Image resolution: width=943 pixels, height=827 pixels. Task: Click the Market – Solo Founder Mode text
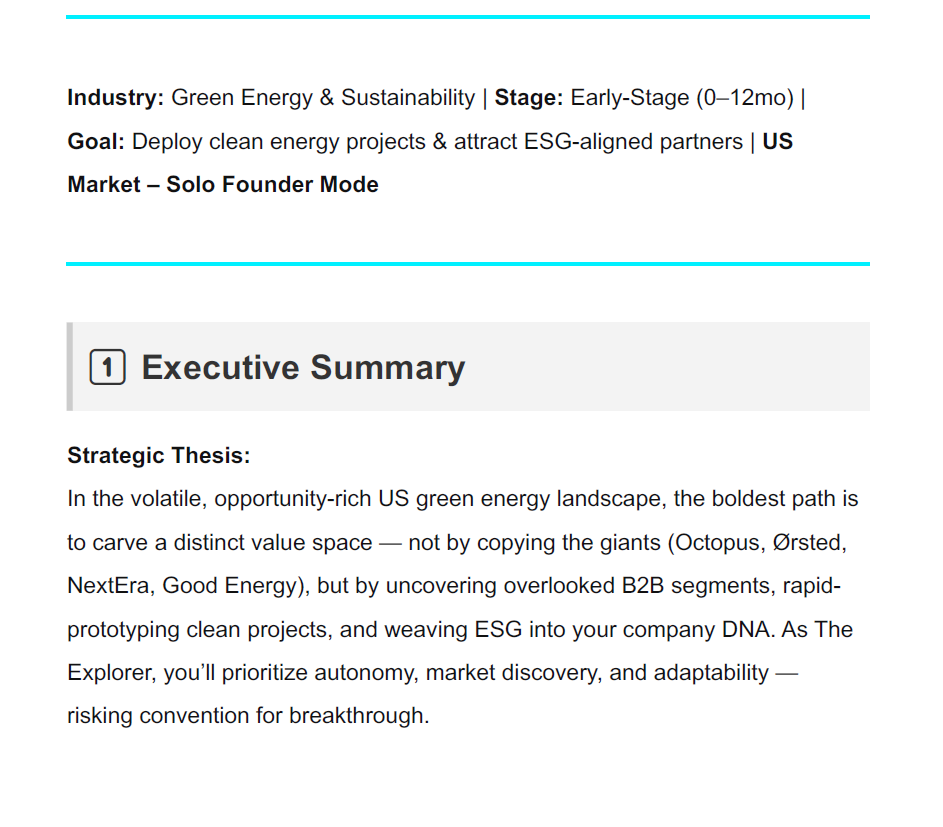tap(223, 185)
